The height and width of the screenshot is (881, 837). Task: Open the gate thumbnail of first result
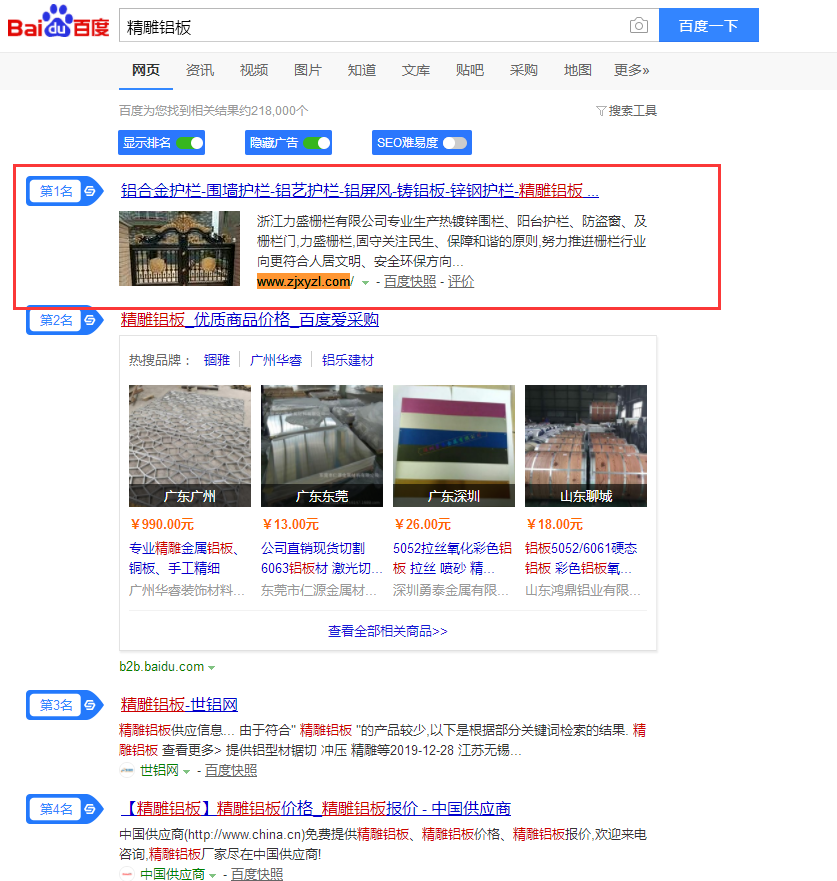179,248
